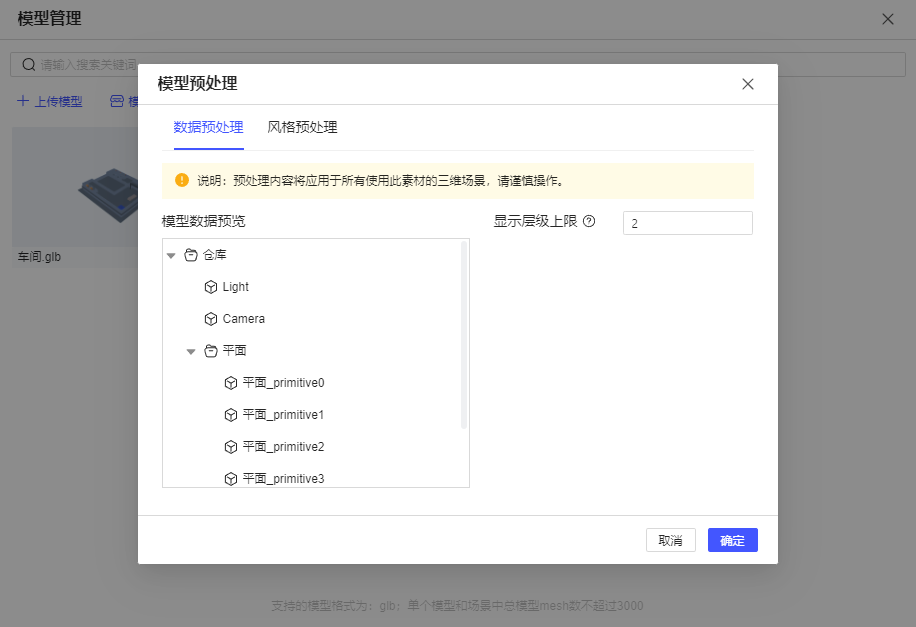Click the Light cube icon
The height and width of the screenshot is (627, 916).
click(211, 287)
